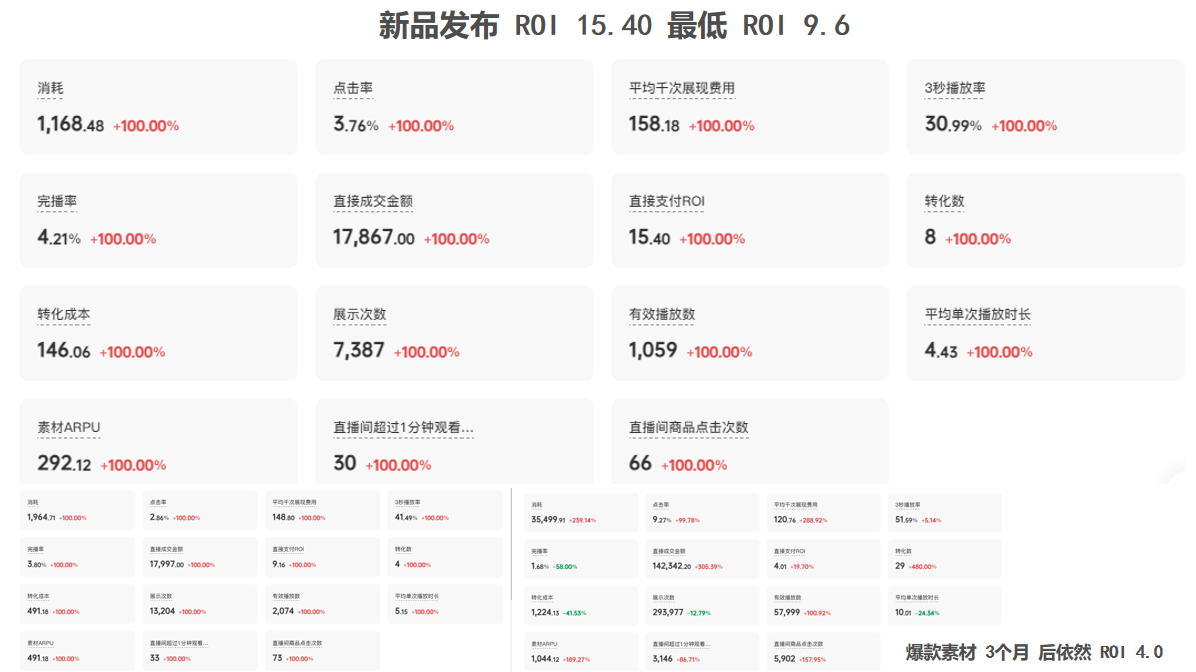The width and height of the screenshot is (1196, 672).
Task: Select the 完播率 value 4.21%
Action: click(x=59, y=237)
